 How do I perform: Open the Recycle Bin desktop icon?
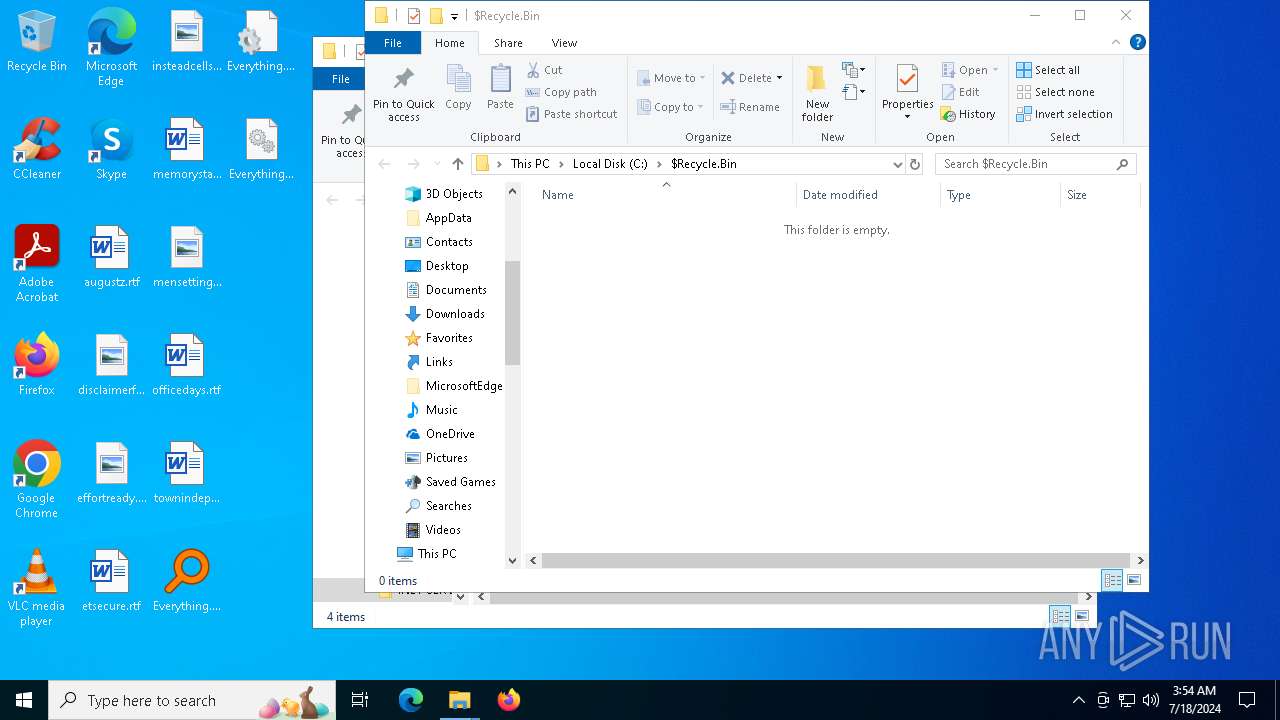[36, 42]
